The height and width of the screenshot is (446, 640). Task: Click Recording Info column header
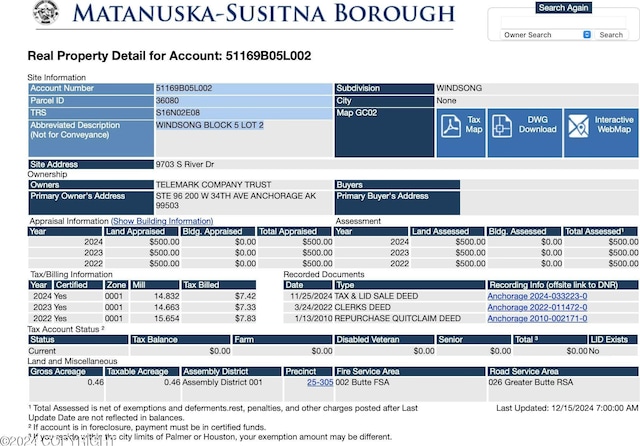pyautogui.click(x=562, y=285)
